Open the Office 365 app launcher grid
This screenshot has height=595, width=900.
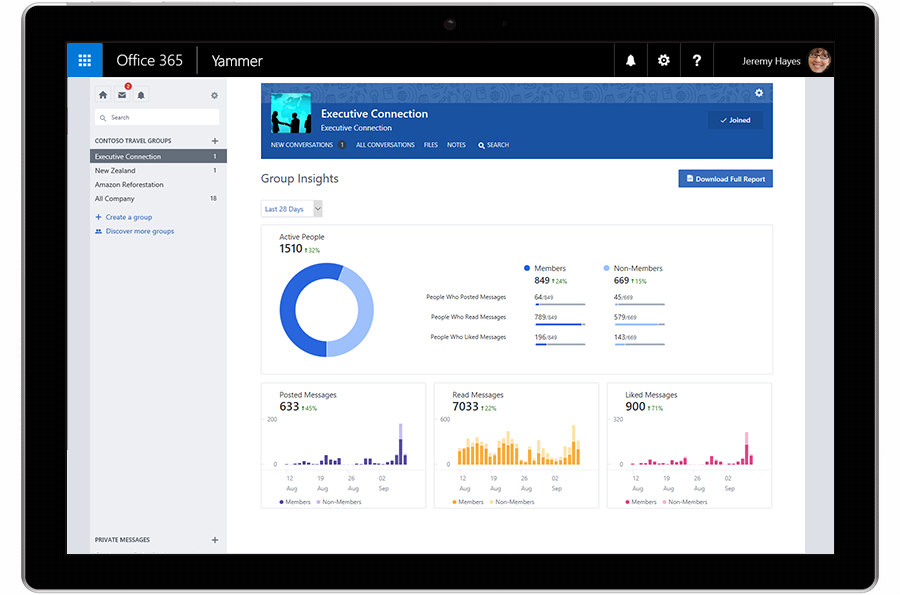coord(85,60)
